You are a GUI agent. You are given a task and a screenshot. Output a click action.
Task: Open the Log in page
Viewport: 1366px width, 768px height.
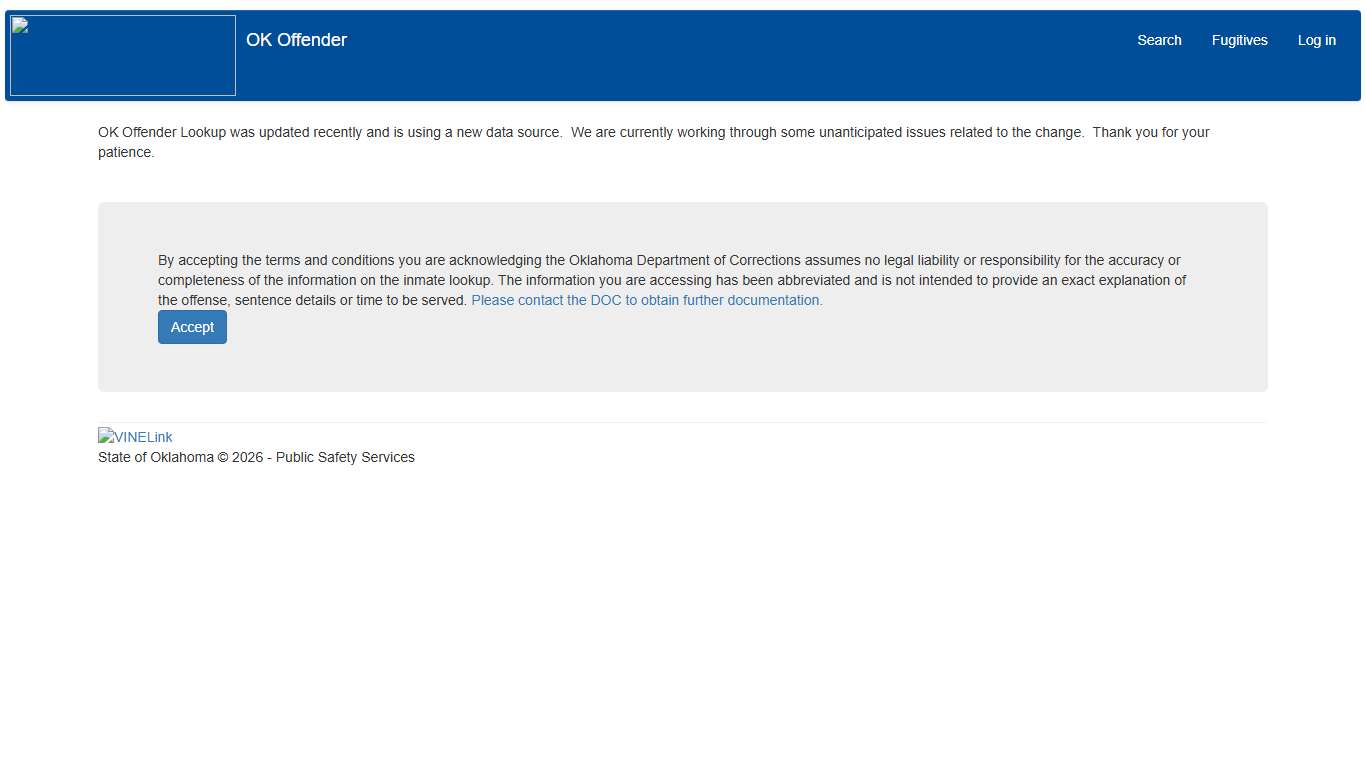pyautogui.click(x=1316, y=40)
